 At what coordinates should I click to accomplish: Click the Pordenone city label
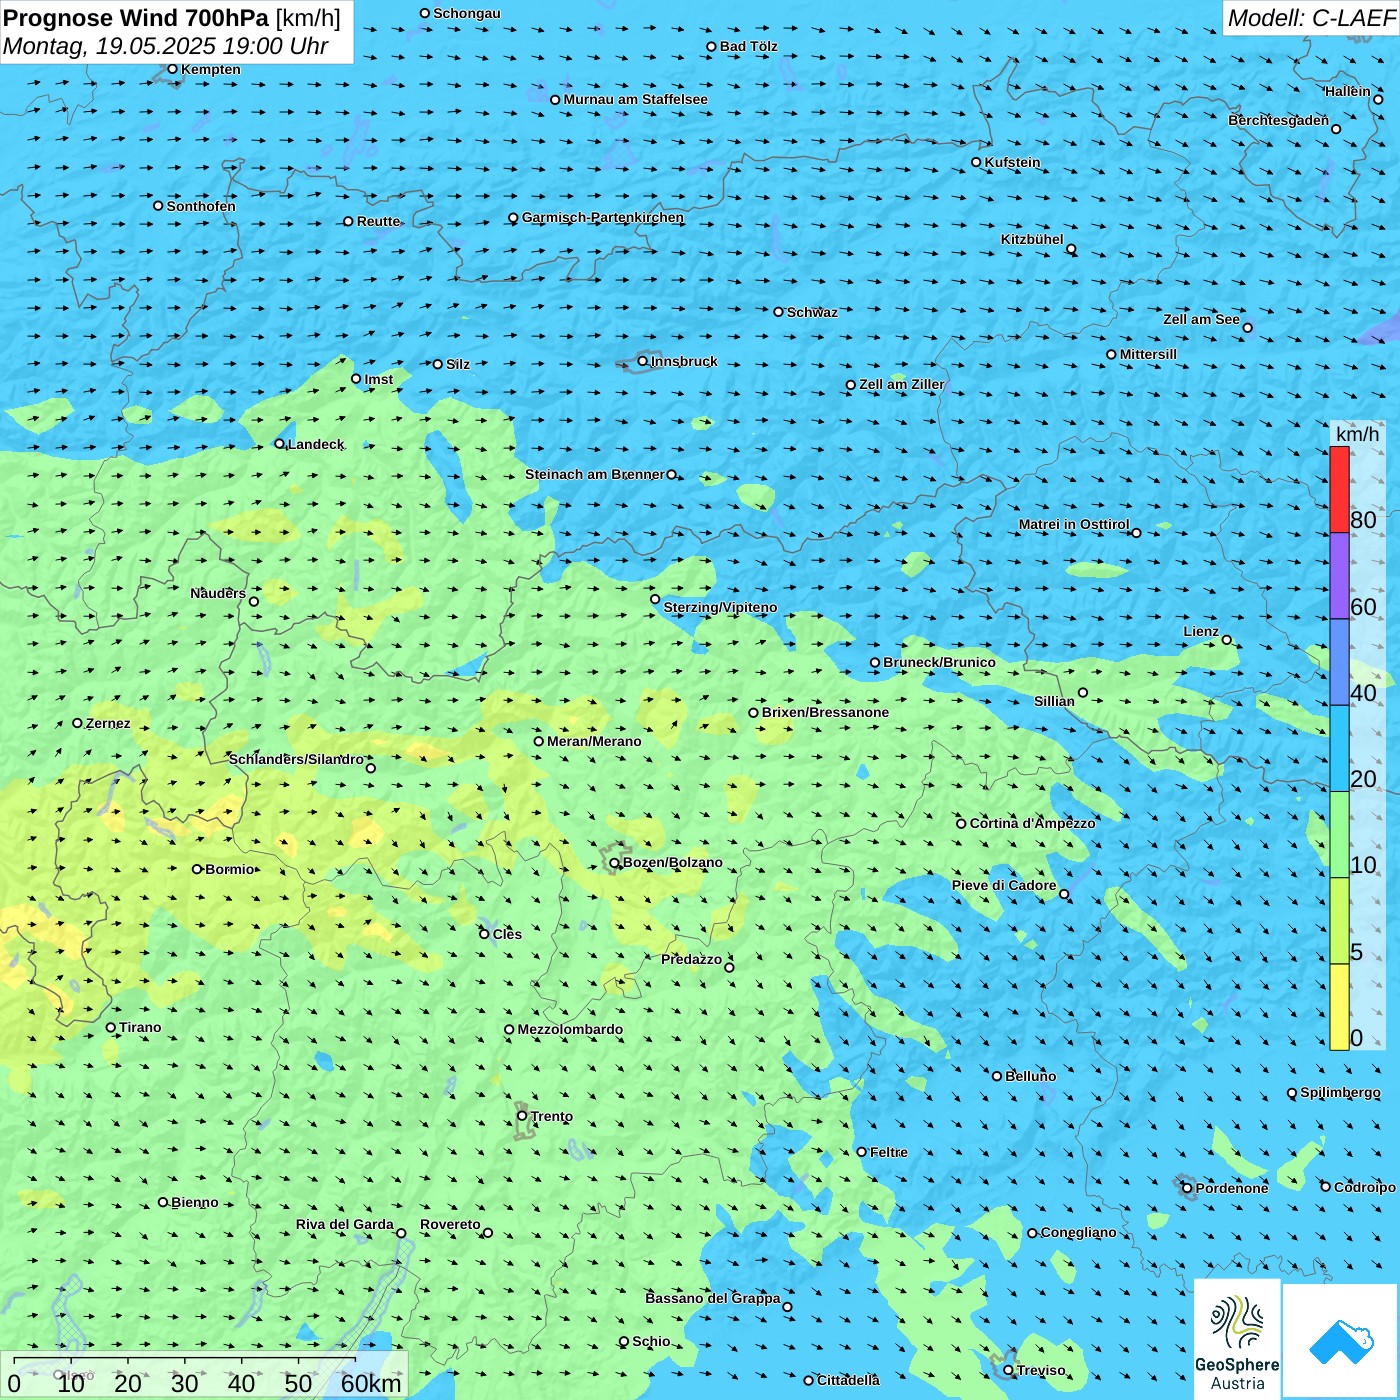point(1232,1188)
